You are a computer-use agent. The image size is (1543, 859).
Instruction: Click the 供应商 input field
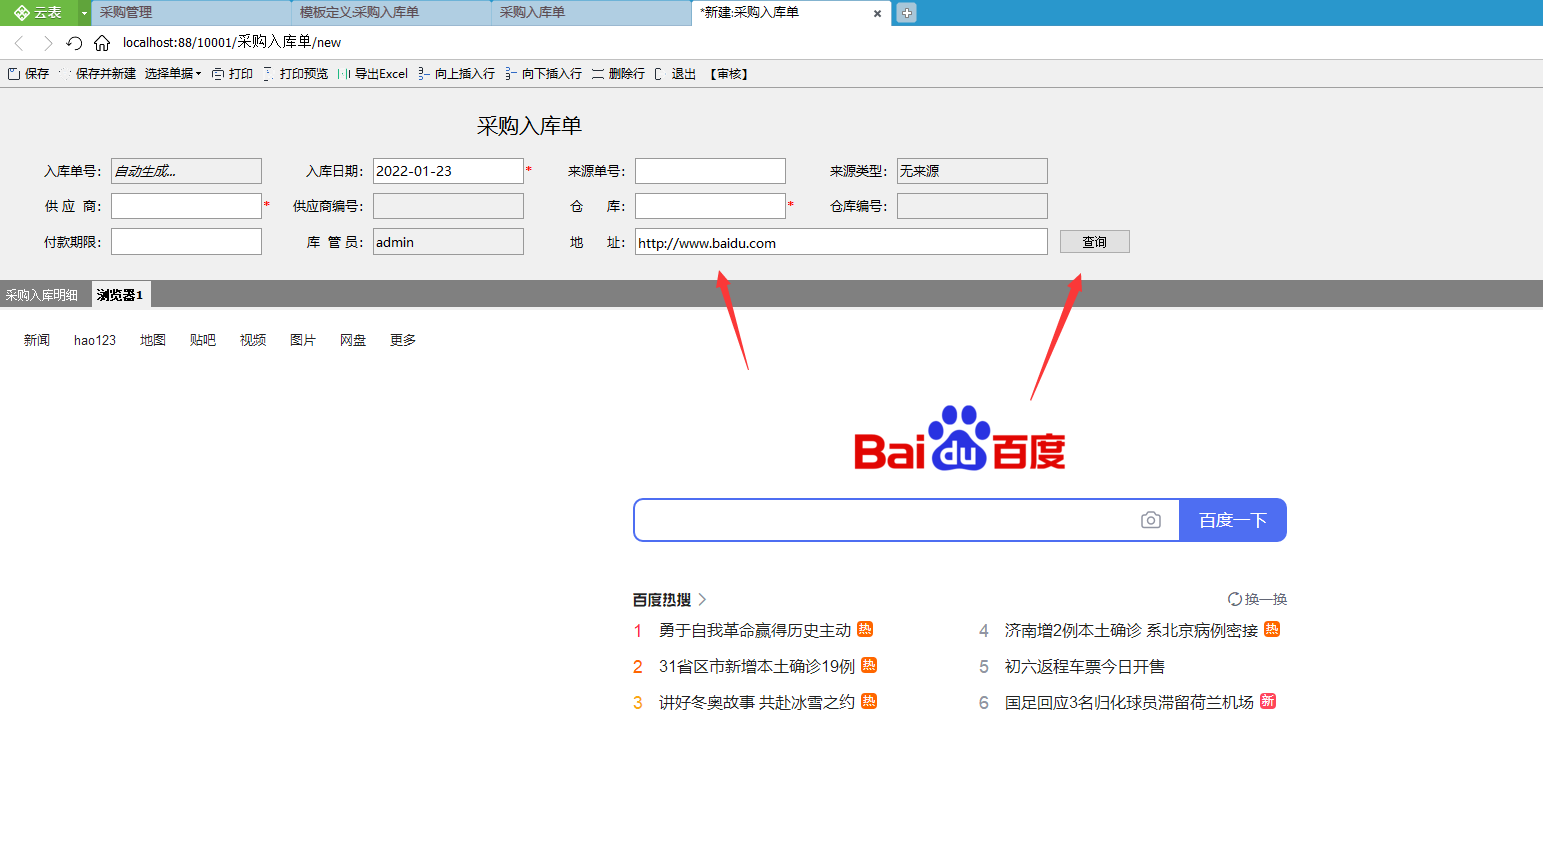tap(186, 206)
